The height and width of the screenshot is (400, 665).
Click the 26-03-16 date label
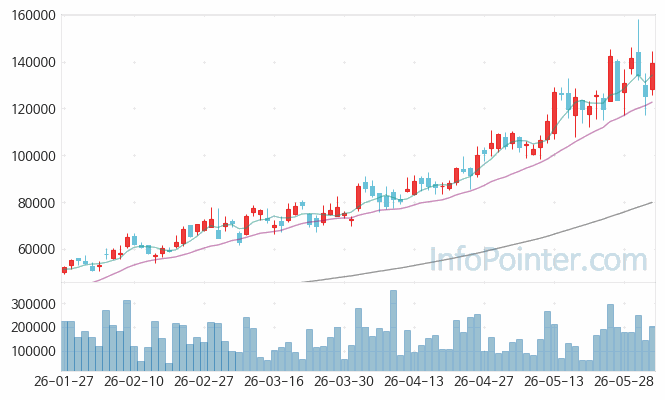(x=274, y=381)
